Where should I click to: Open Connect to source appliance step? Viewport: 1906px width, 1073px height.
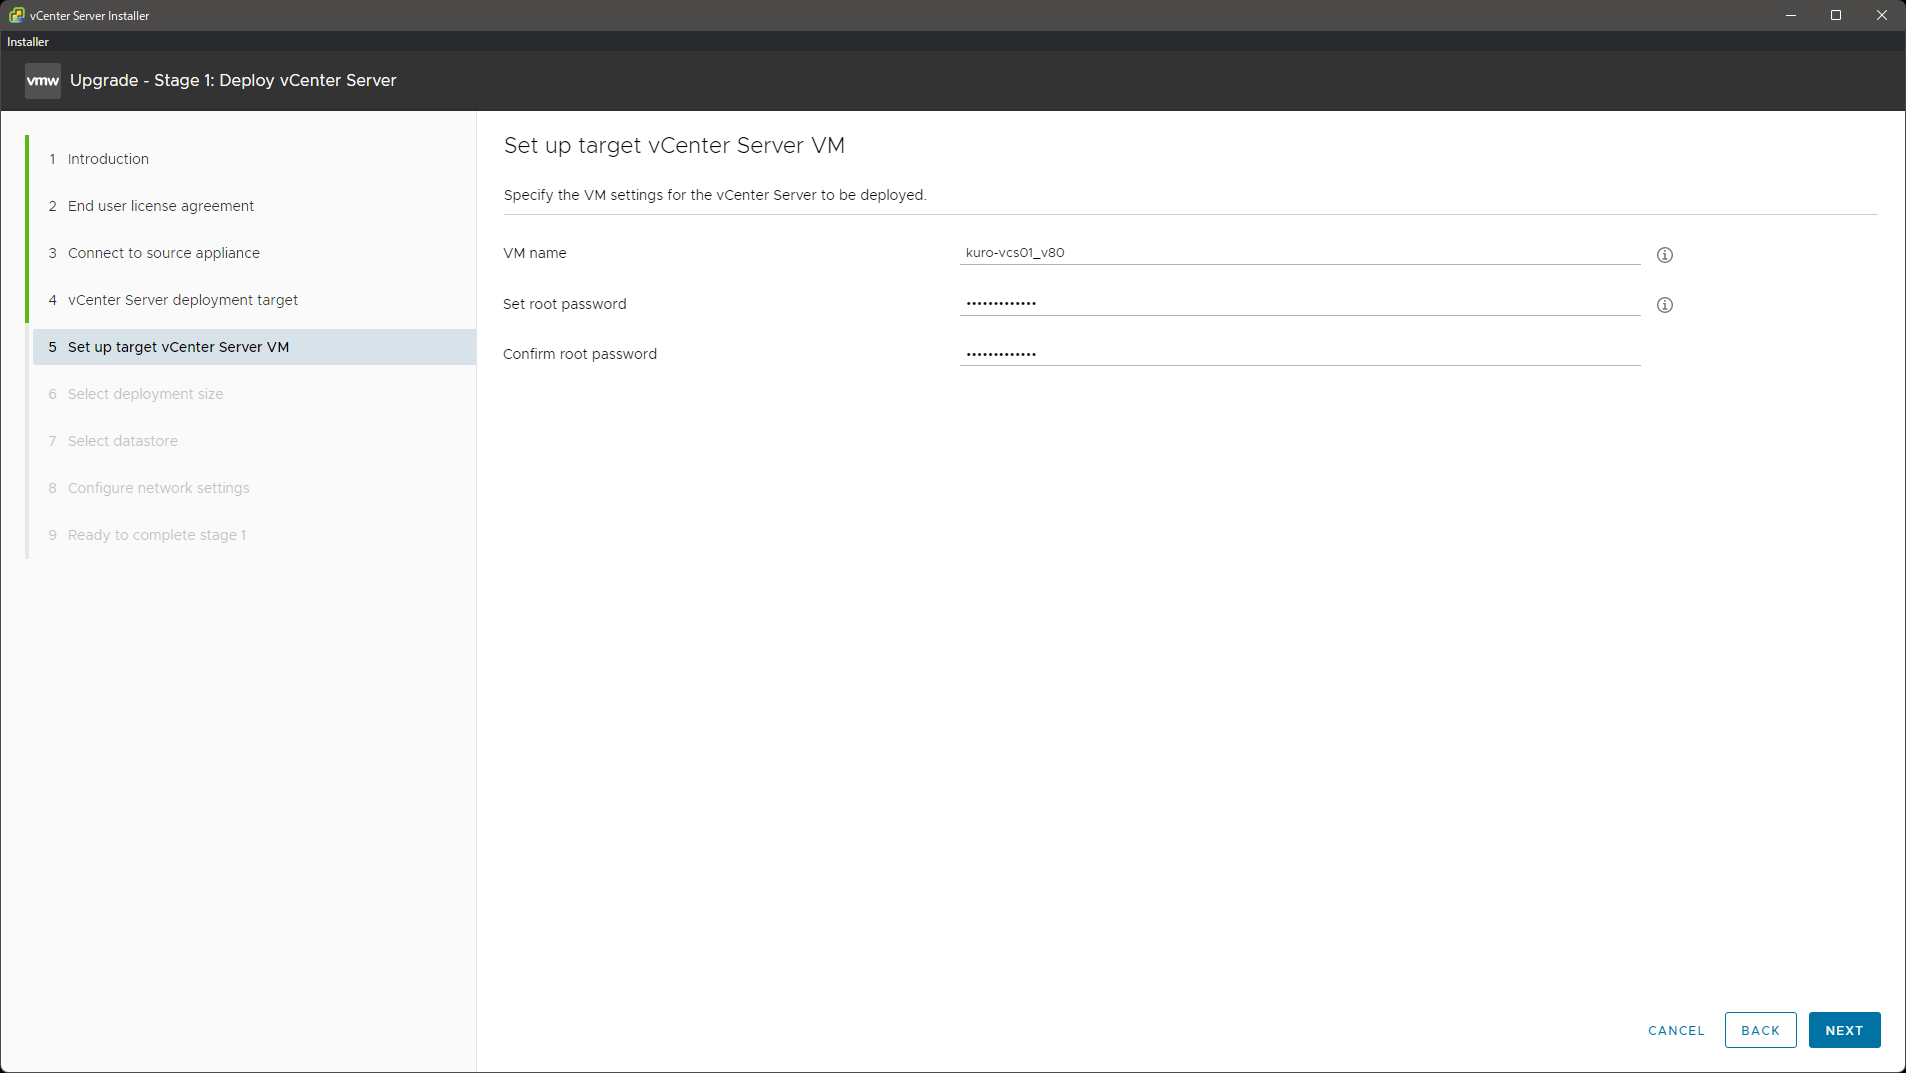[x=163, y=253]
